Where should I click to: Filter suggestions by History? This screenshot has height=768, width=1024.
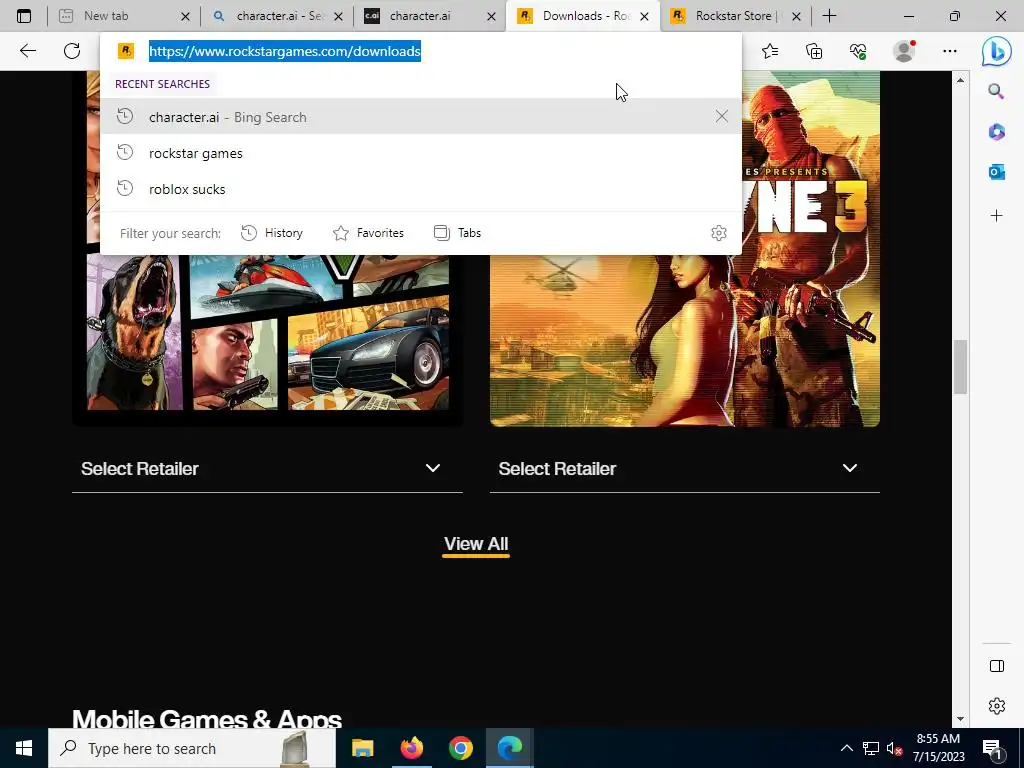pyautogui.click(x=272, y=233)
